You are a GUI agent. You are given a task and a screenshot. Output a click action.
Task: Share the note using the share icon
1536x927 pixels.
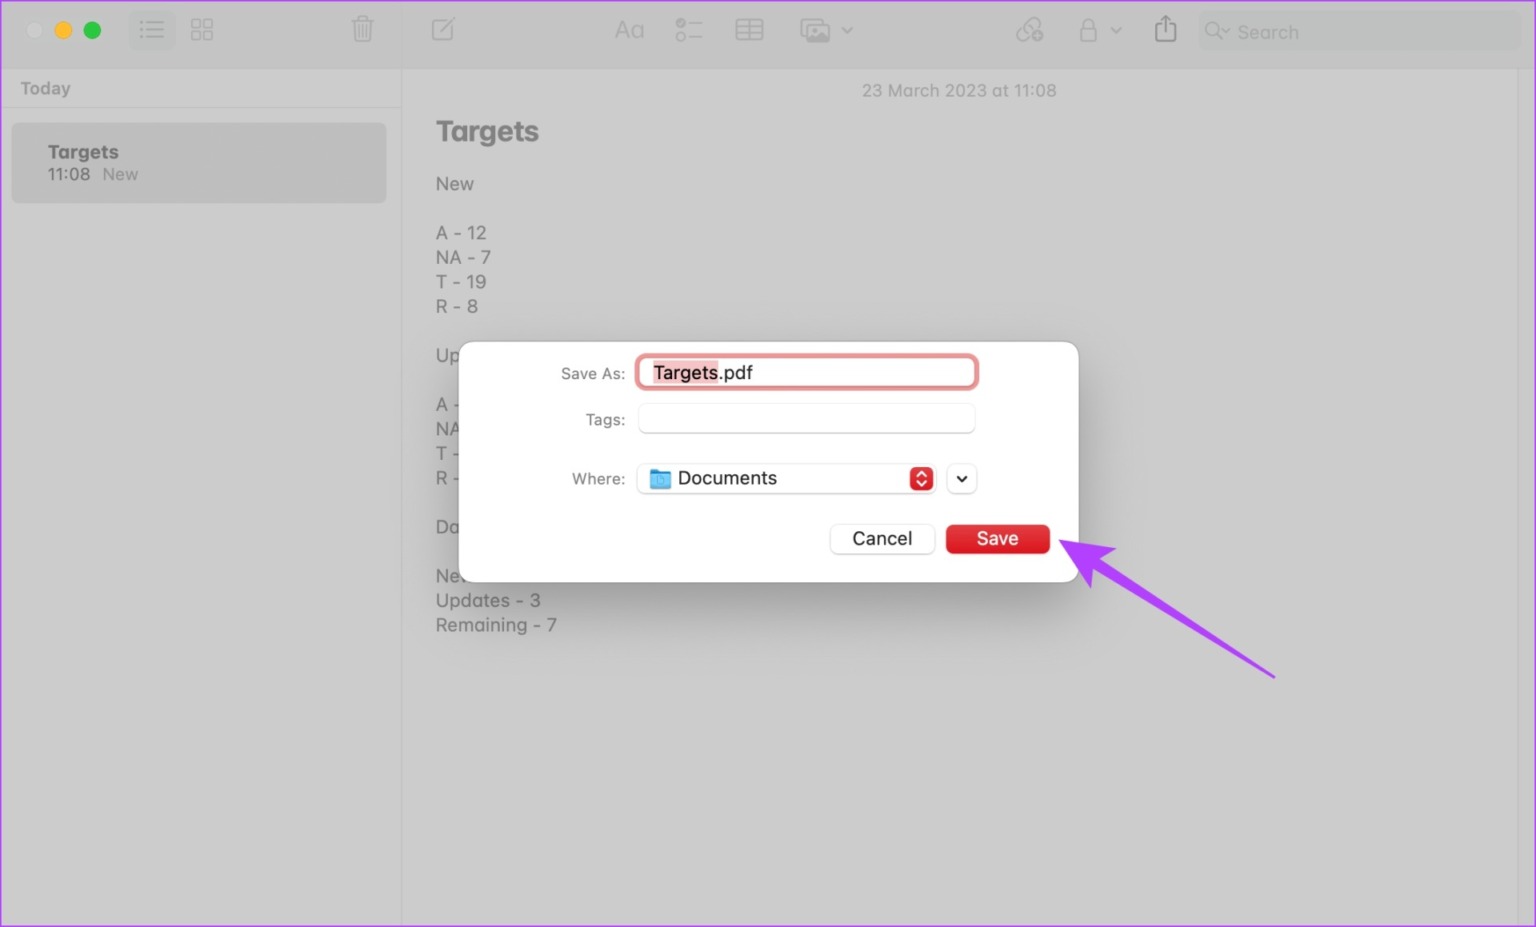tap(1164, 29)
